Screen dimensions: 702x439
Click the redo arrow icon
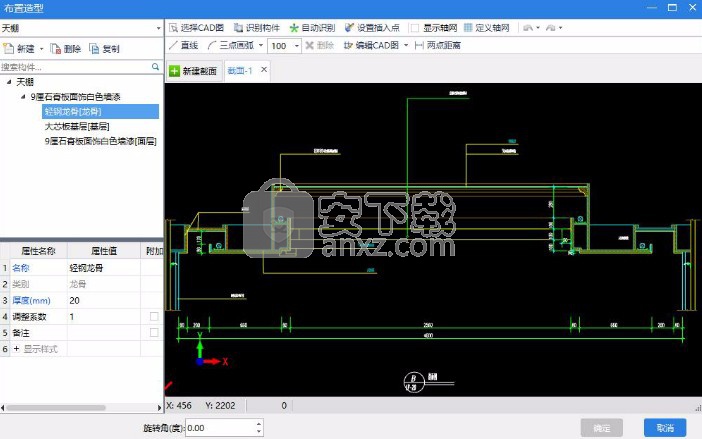click(x=551, y=28)
